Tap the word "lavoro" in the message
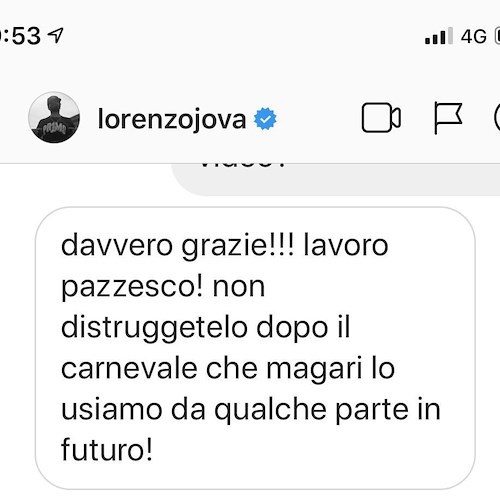Viewport: 500px width, 500px height. [x=346, y=246]
